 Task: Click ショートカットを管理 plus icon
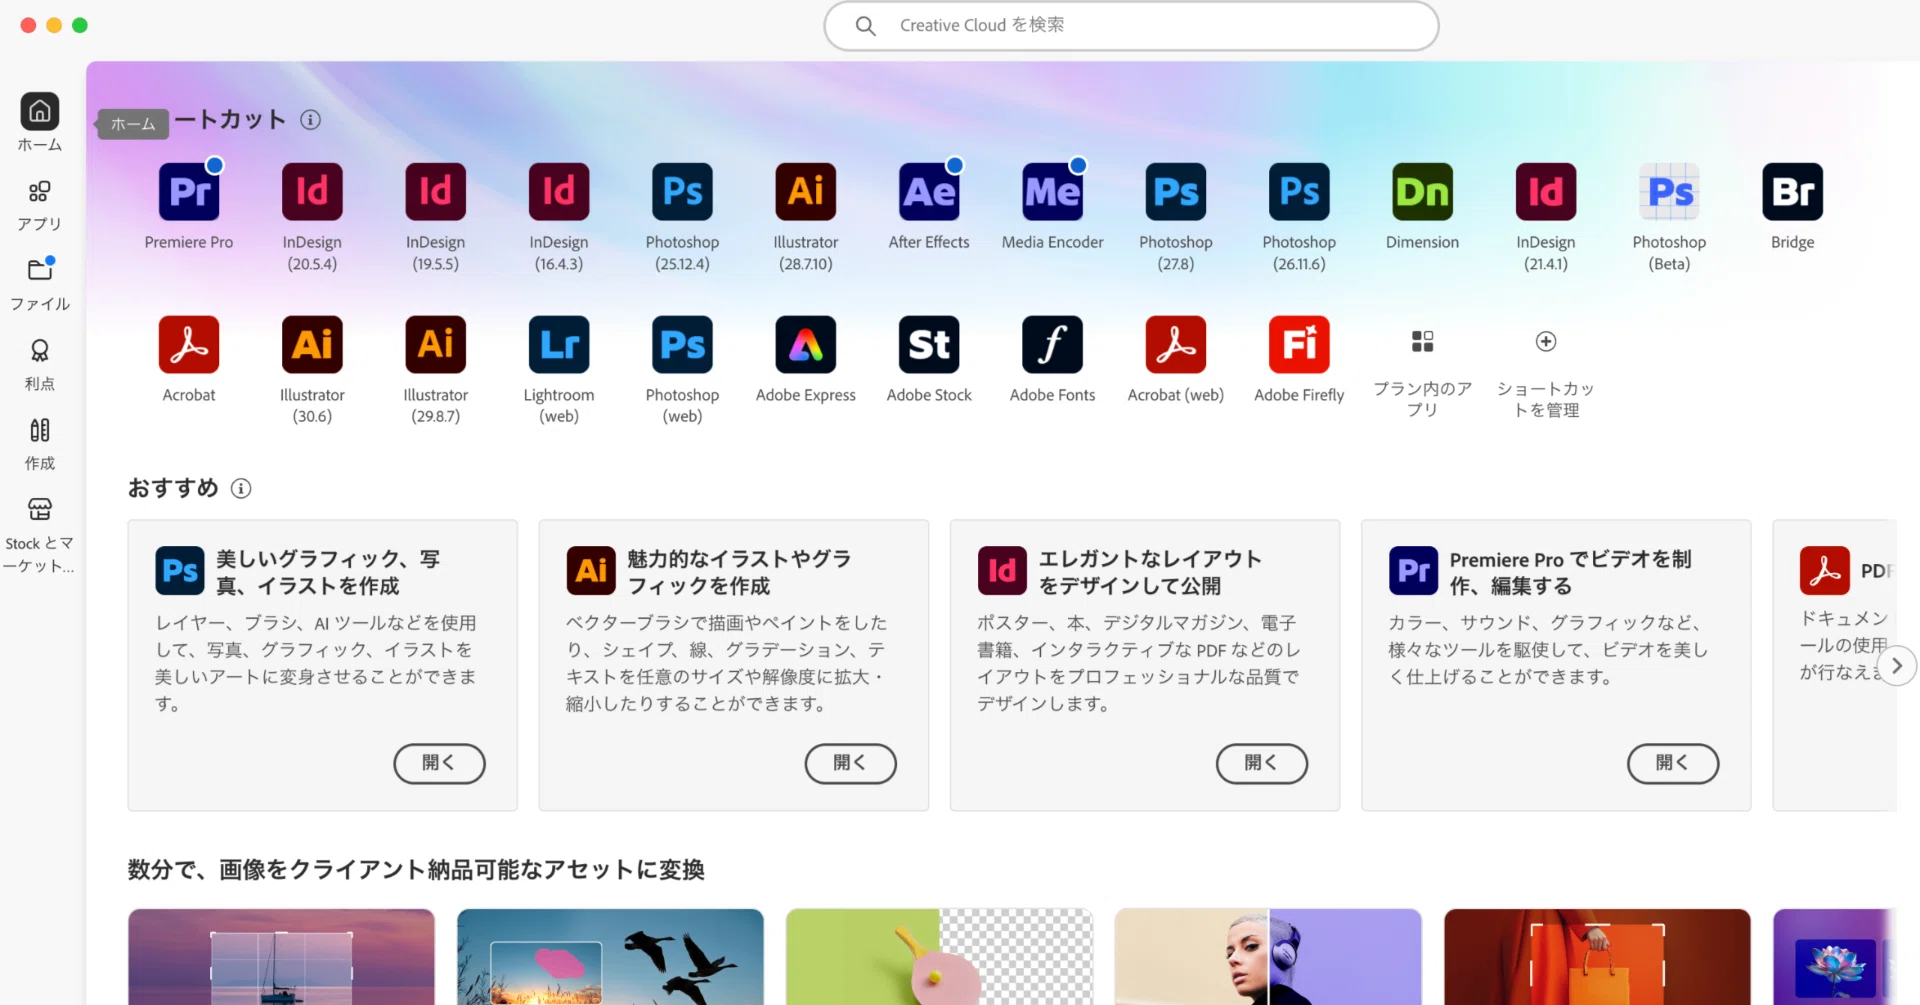[1546, 342]
